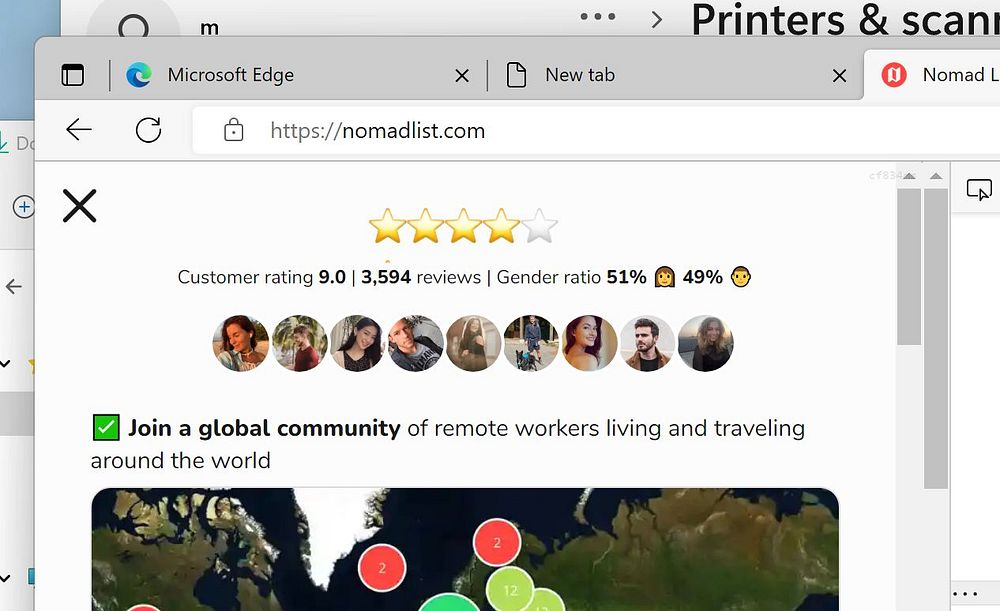Refresh the nomadlist.com page

pos(149,130)
